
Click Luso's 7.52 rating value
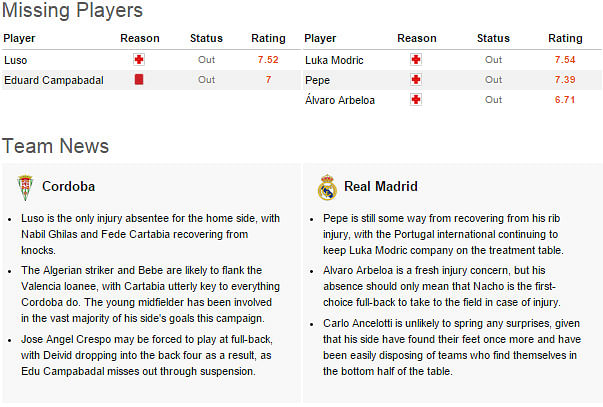coord(268,60)
